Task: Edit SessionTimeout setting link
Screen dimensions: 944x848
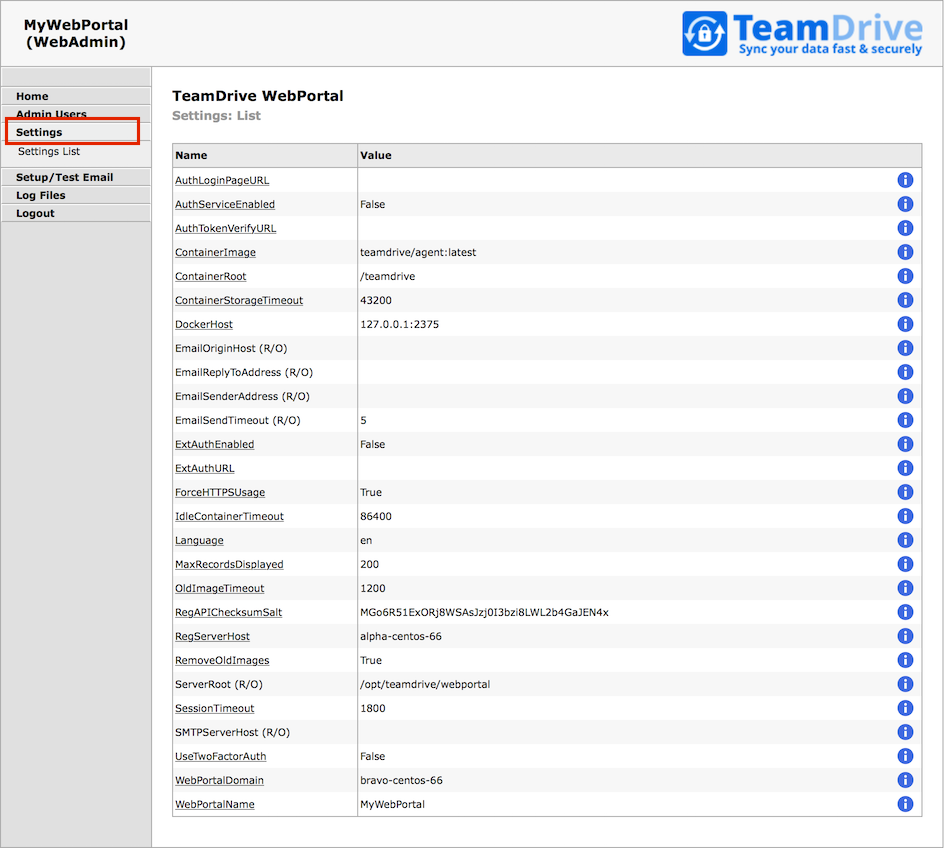Action: [x=215, y=709]
